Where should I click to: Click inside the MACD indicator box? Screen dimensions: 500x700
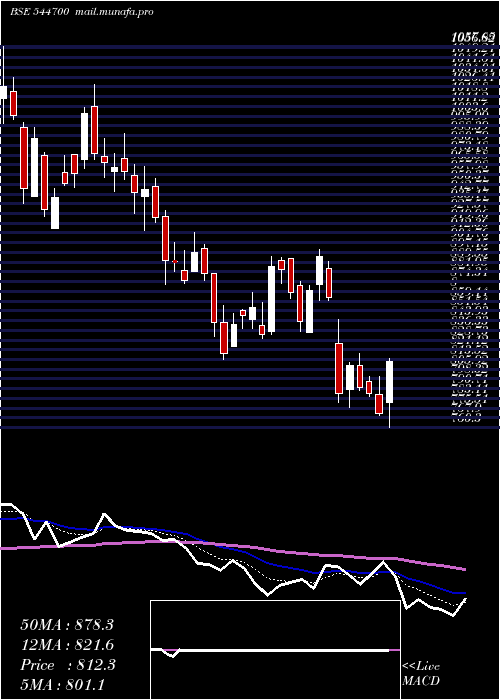[x=275, y=650]
